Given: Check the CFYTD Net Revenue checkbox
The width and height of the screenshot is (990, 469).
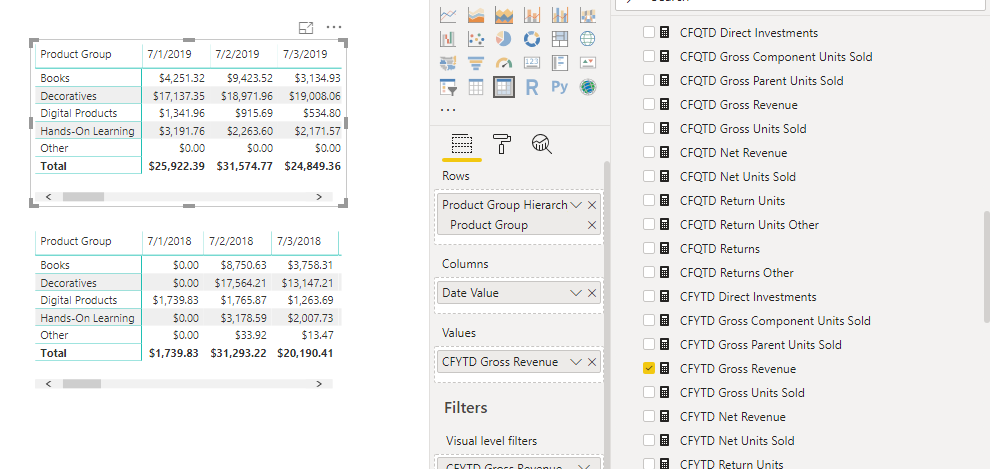Looking at the screenshot, I should click(648, 416).
